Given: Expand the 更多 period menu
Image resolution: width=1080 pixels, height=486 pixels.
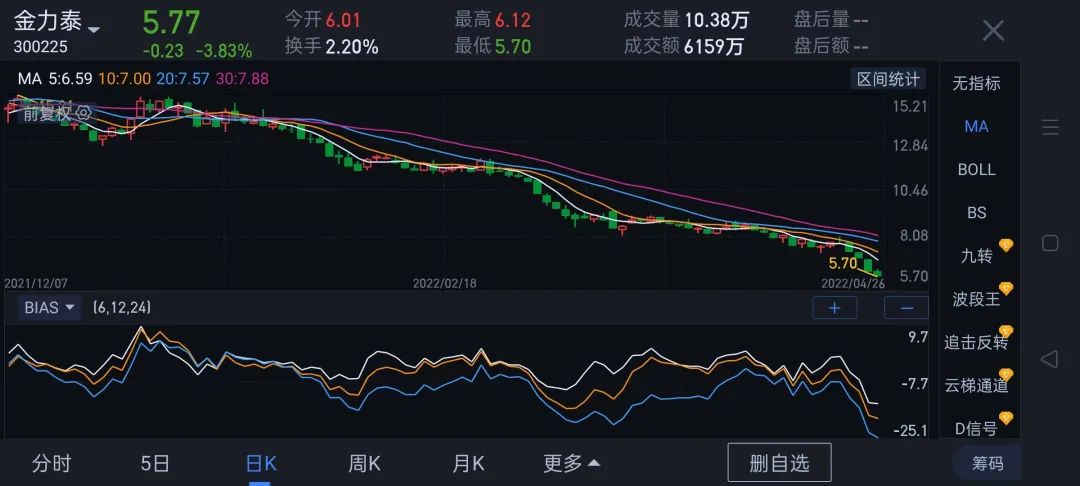Looking at the screenshot, I should coord(572,463).
